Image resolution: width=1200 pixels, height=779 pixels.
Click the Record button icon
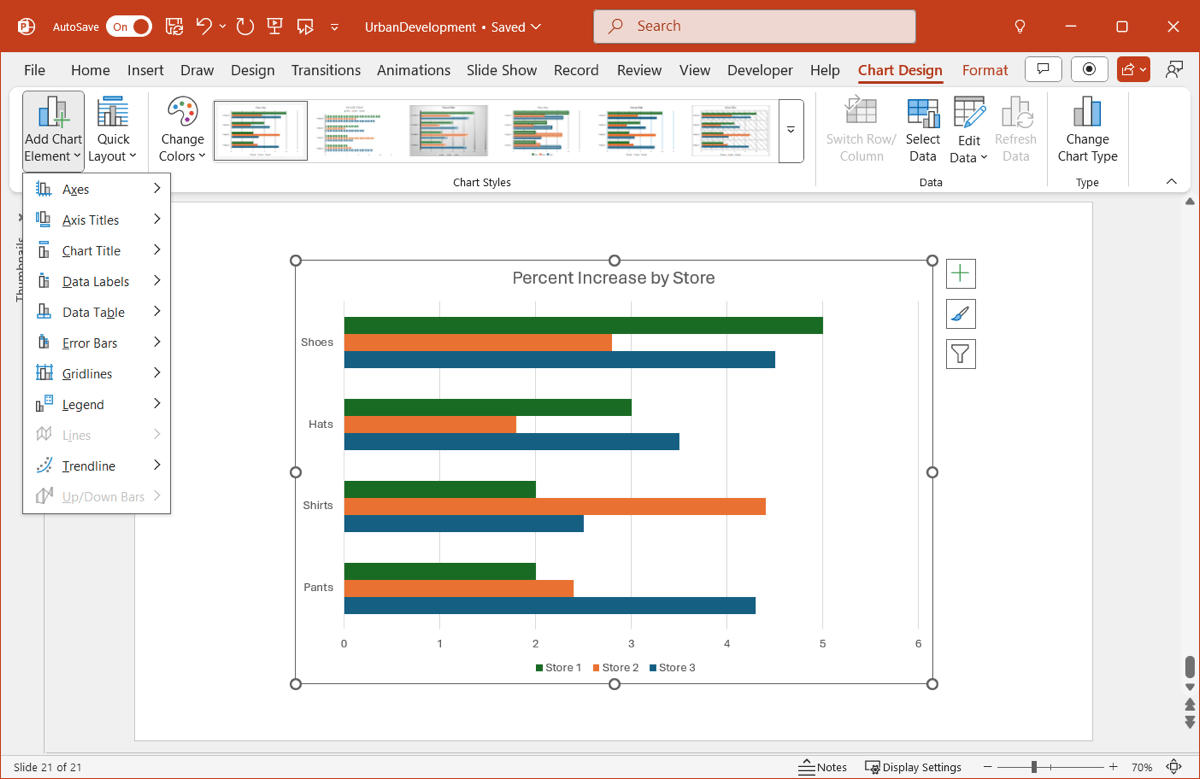pyautogui.click(x=1089, y=69)
